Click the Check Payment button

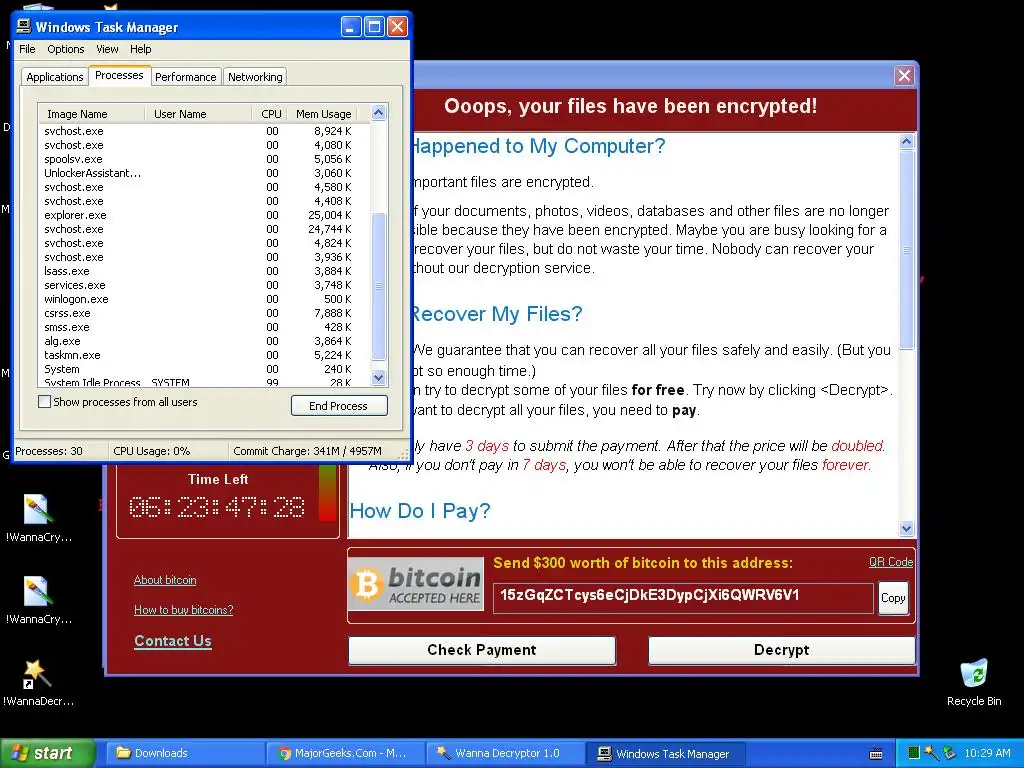coord(482,650)
